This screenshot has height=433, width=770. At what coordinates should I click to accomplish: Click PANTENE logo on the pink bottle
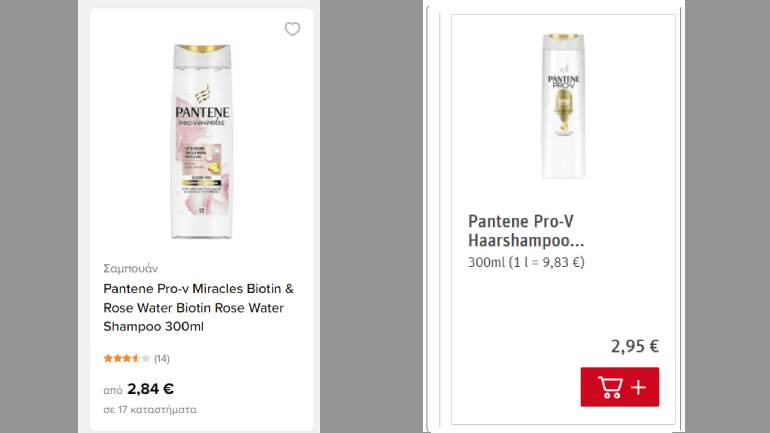(202, 112)
